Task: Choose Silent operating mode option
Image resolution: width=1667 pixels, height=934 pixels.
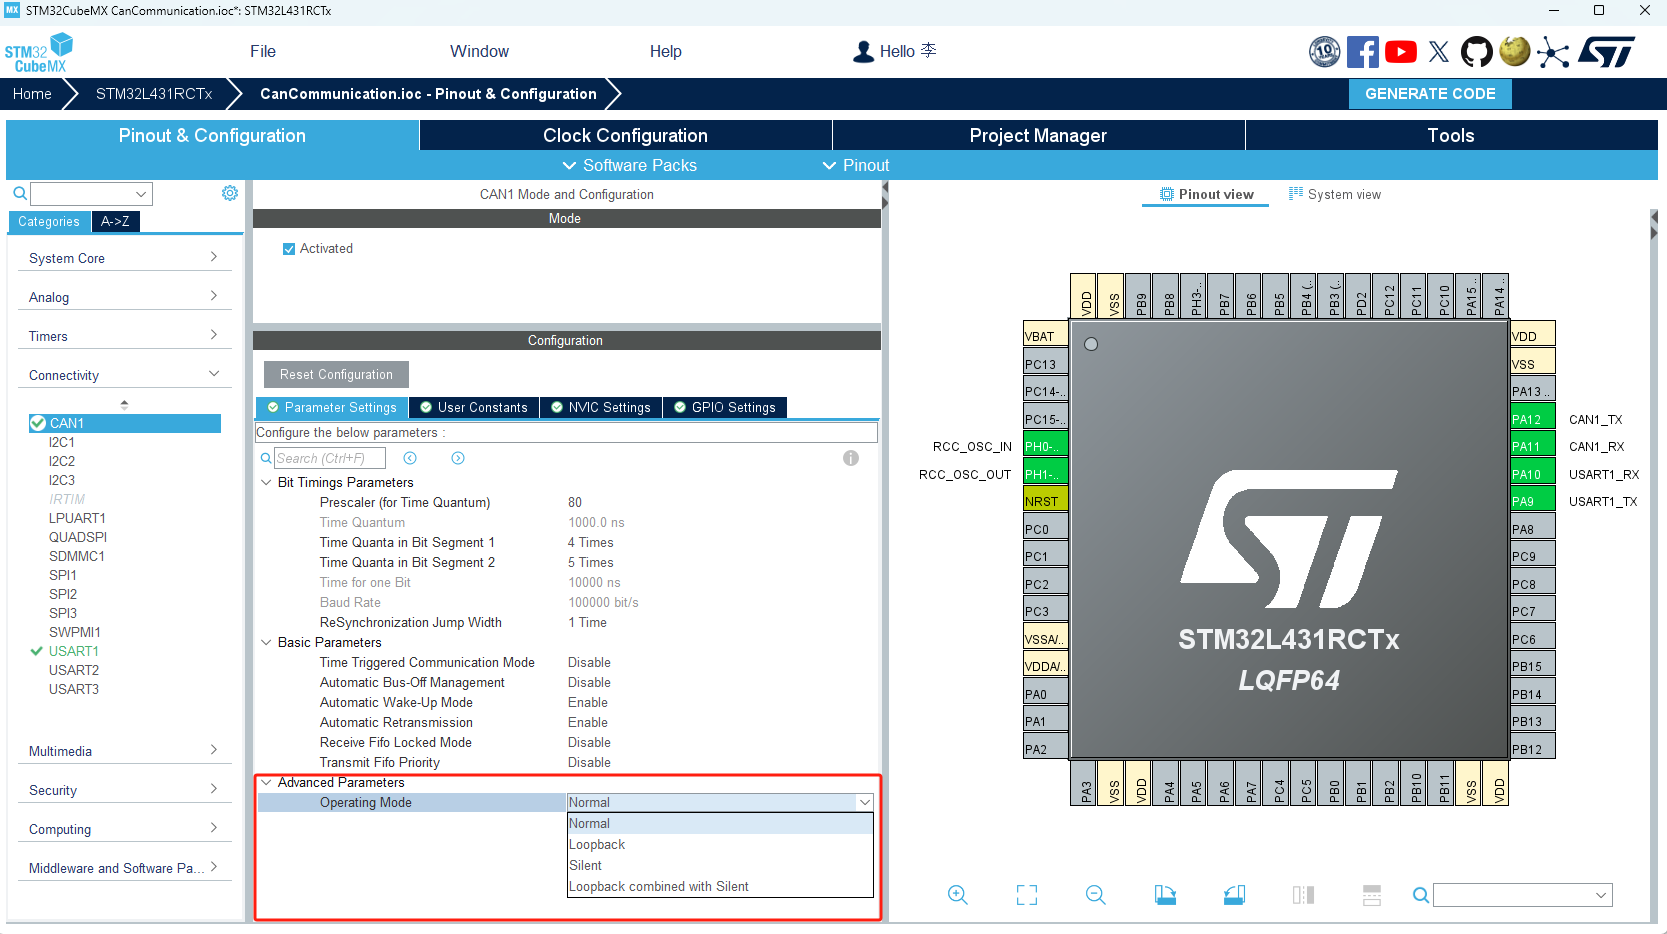Action: 720,866
